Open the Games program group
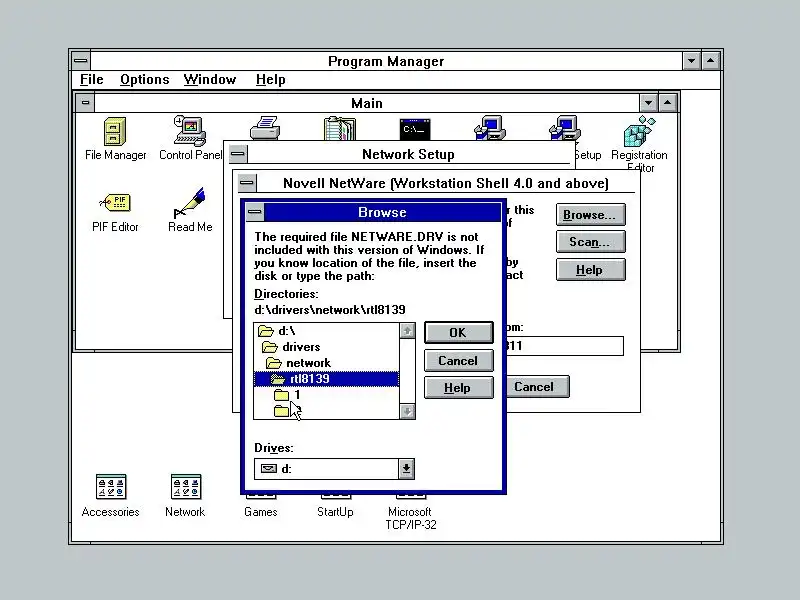The image size is (800, 600). tap(261, 511)
